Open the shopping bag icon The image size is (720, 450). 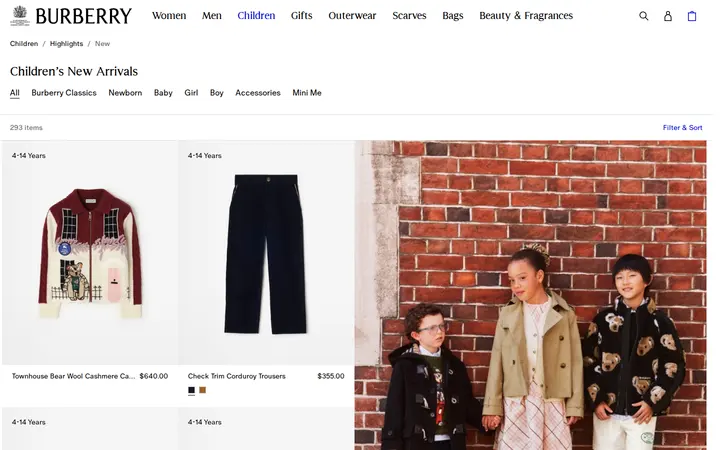click(692, 16)
